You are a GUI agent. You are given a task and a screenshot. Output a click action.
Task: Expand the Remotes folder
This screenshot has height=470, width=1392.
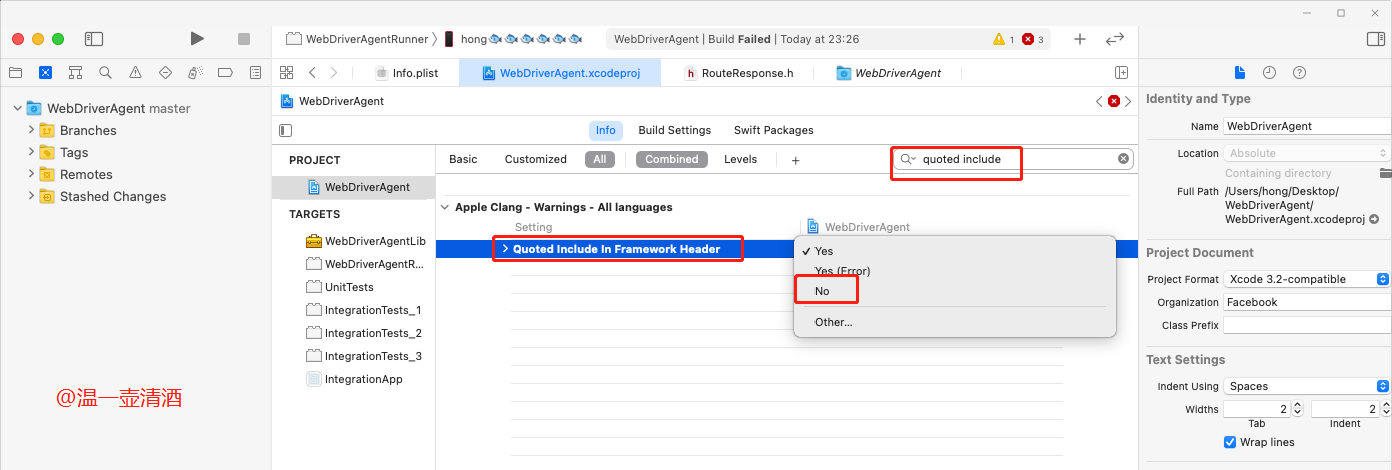(31, 174)
